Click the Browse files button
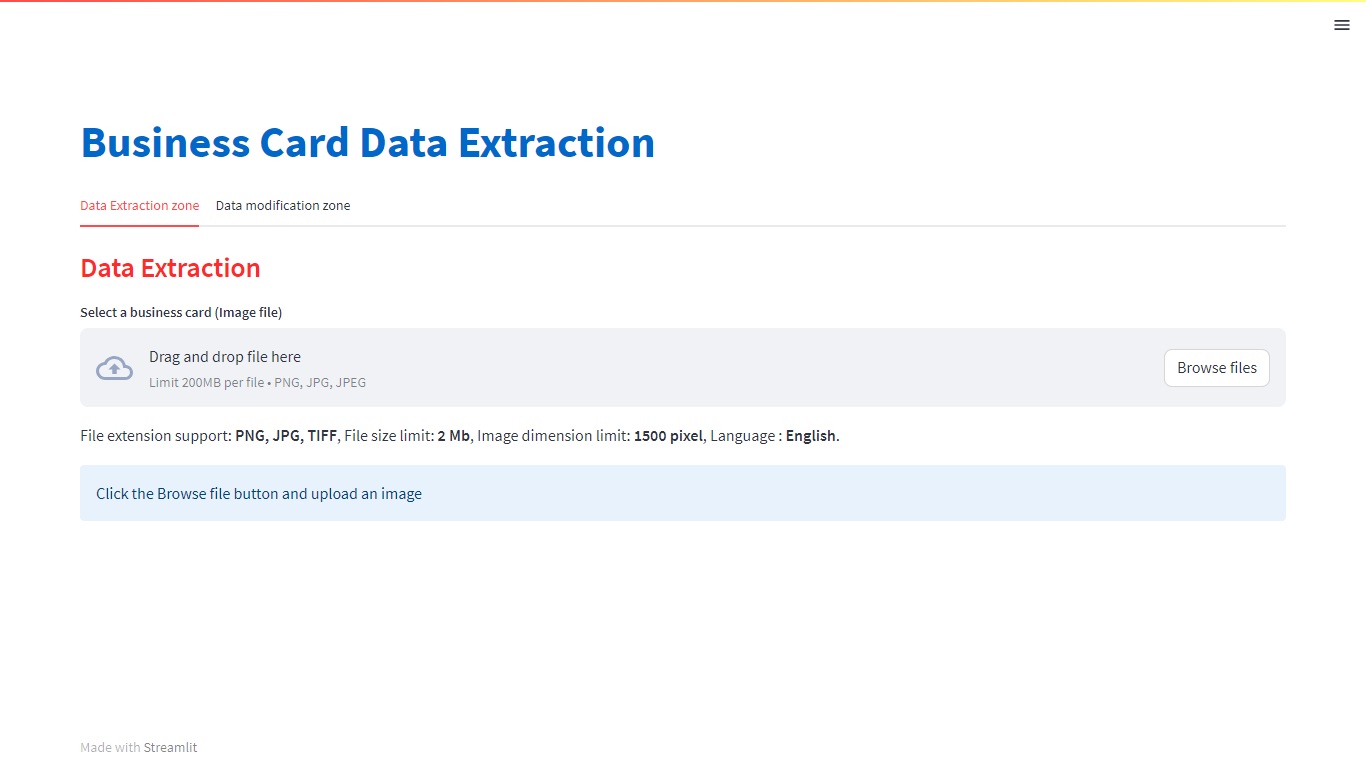The width and height of the screenshot is (1366, 768). tap(1217, 368)
